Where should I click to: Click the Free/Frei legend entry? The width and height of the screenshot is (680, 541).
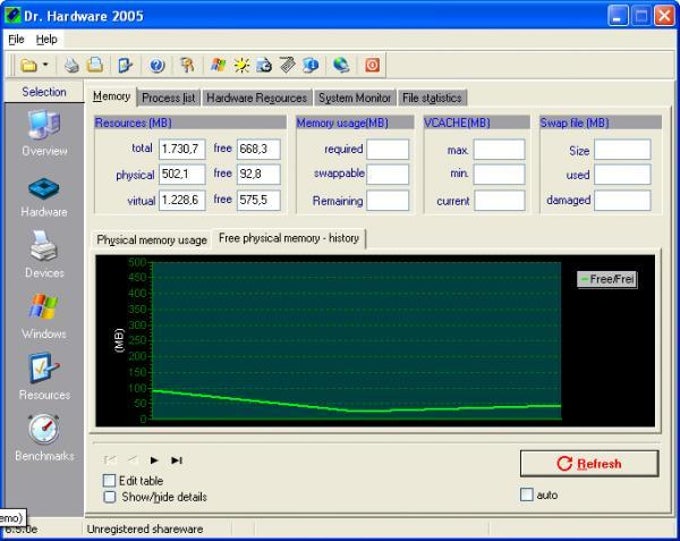coord(607,279)
